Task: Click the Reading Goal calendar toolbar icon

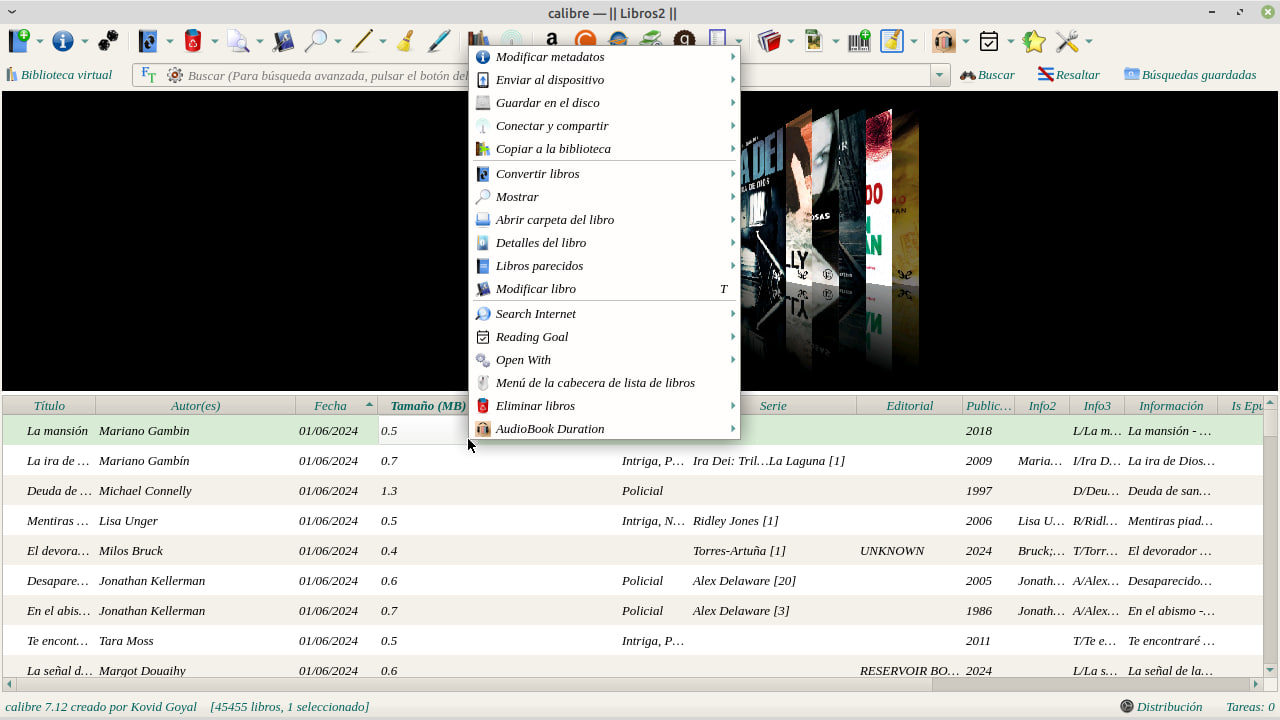Action: pyautogui.click(x=989, y=41)
